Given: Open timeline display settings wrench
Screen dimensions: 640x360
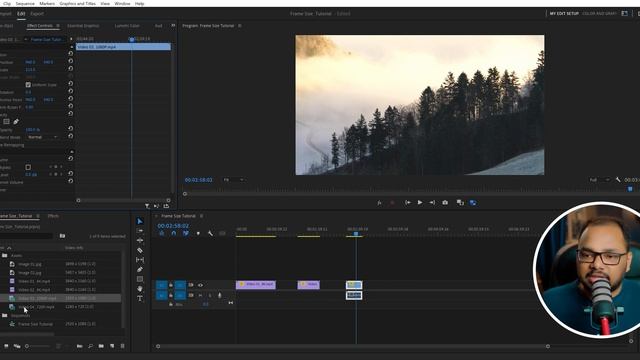Looking at the screenshot, I should (210, 233).
